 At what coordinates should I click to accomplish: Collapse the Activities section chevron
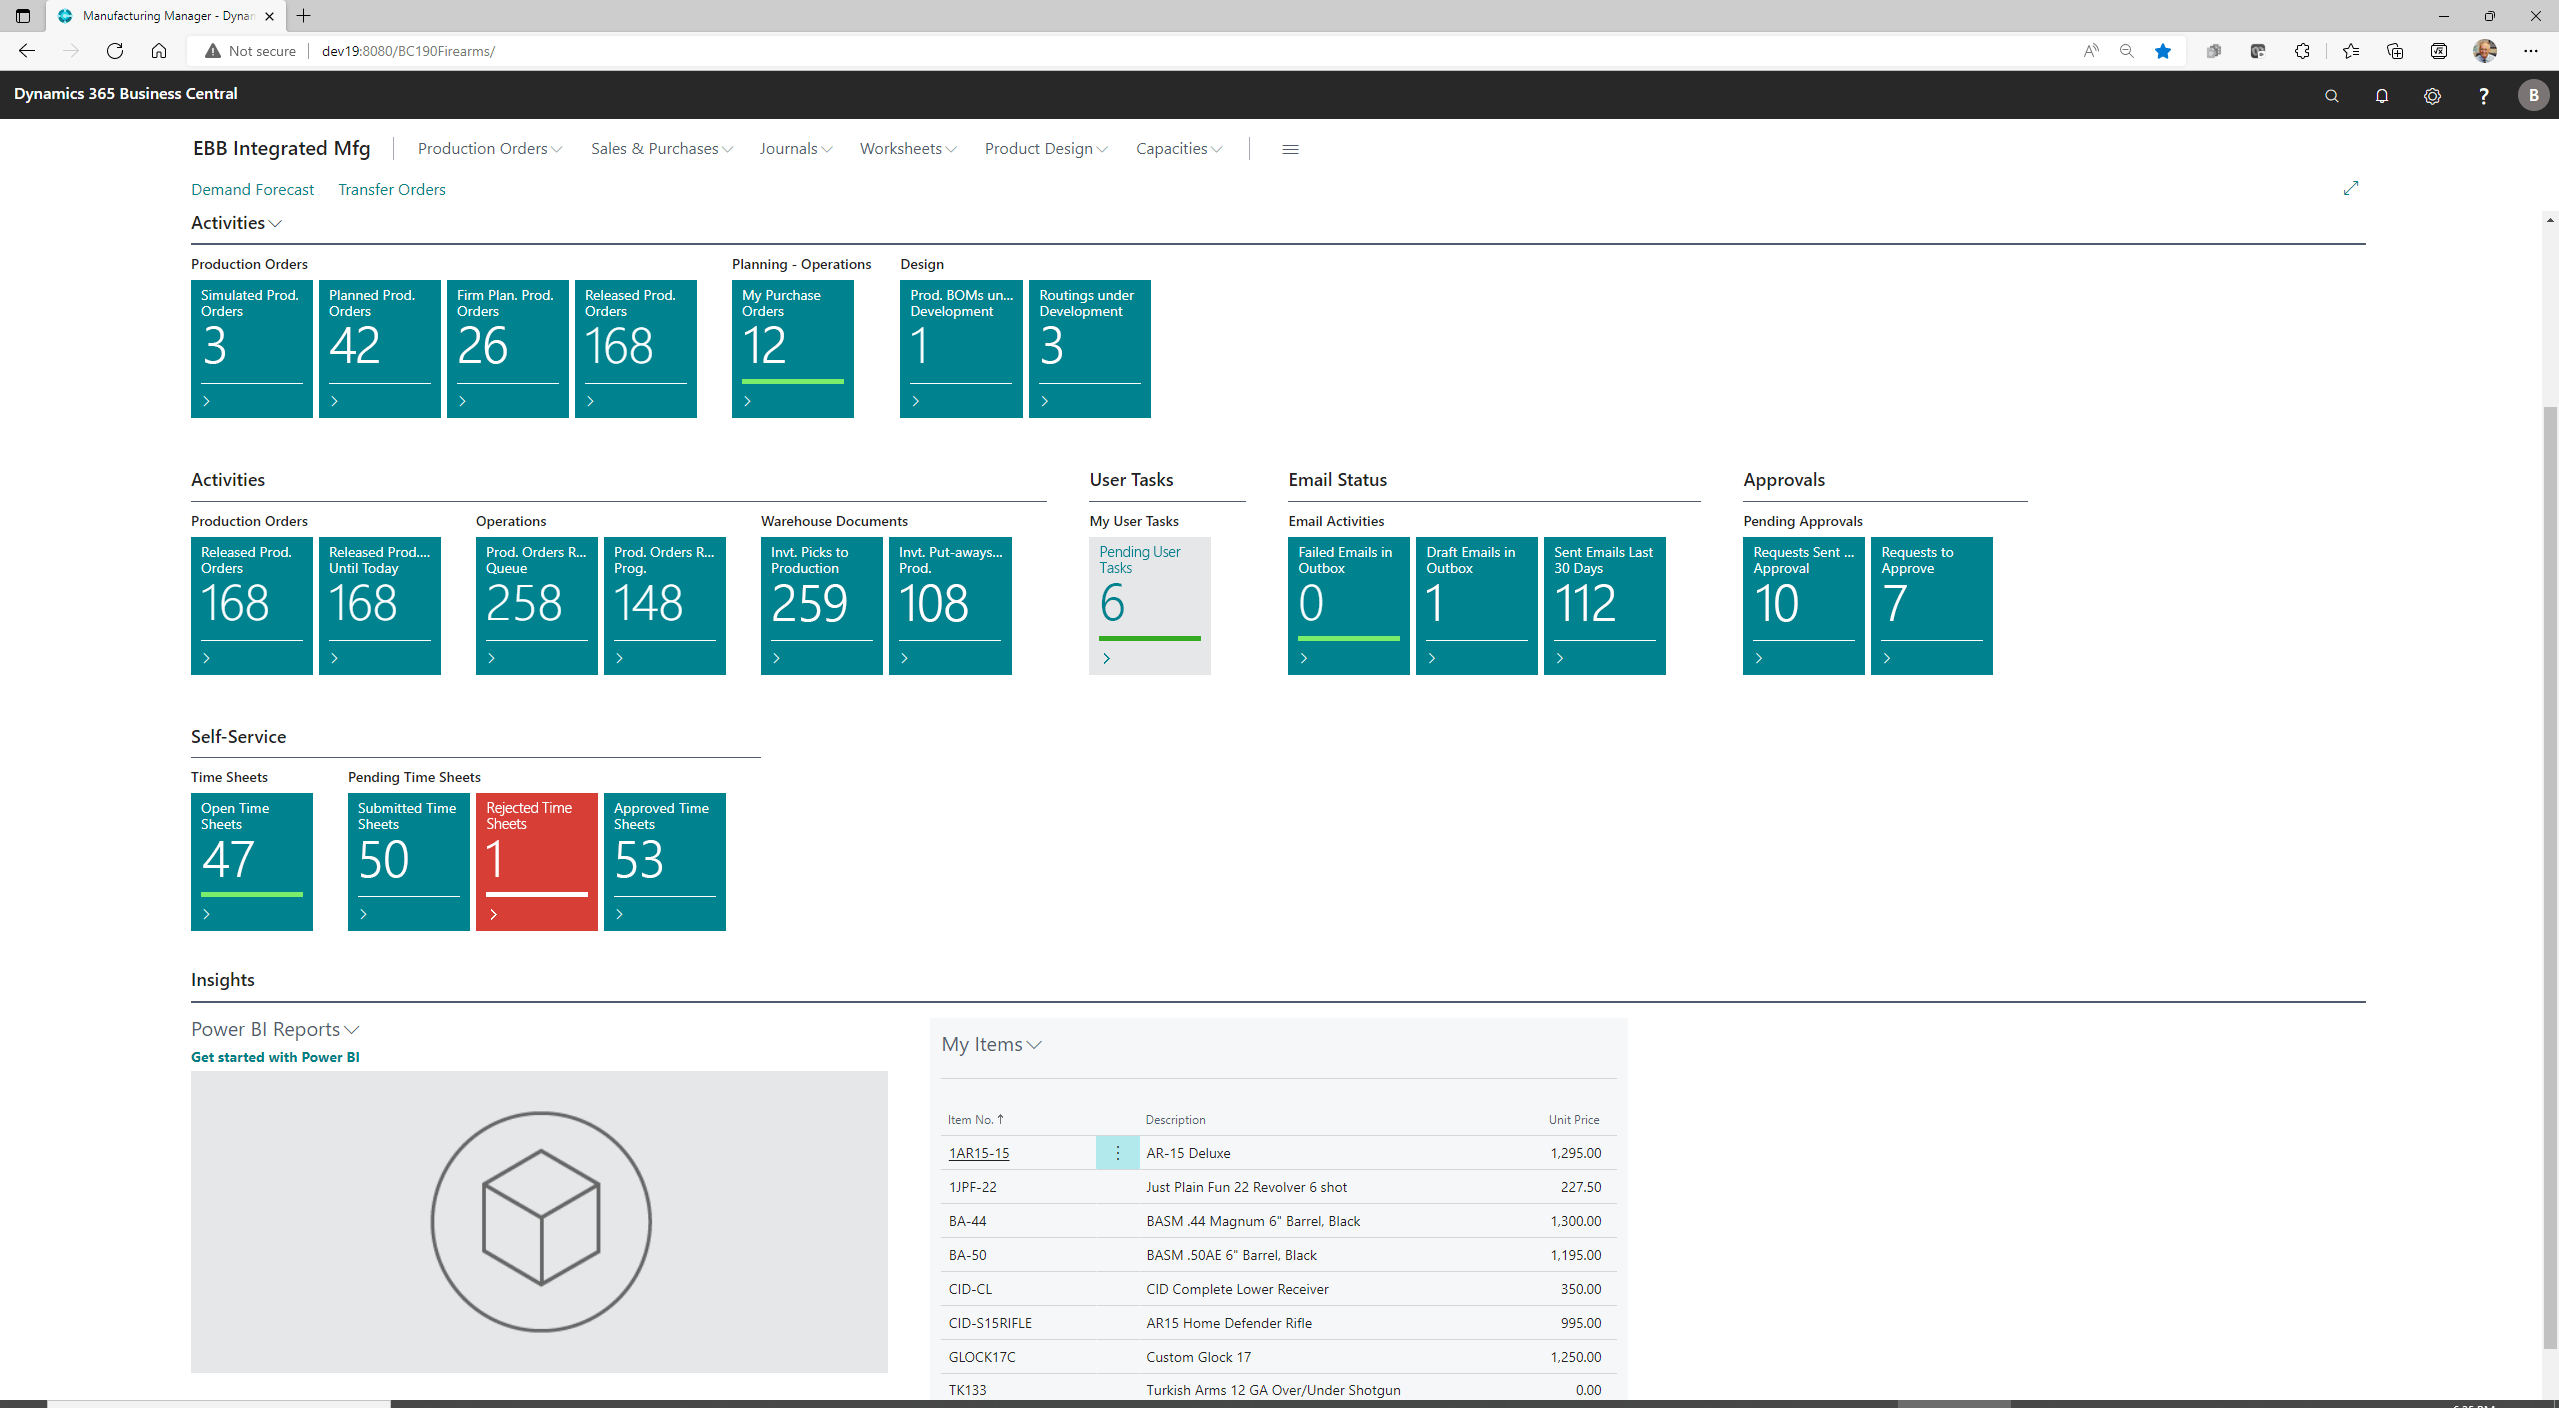(276, 224)
